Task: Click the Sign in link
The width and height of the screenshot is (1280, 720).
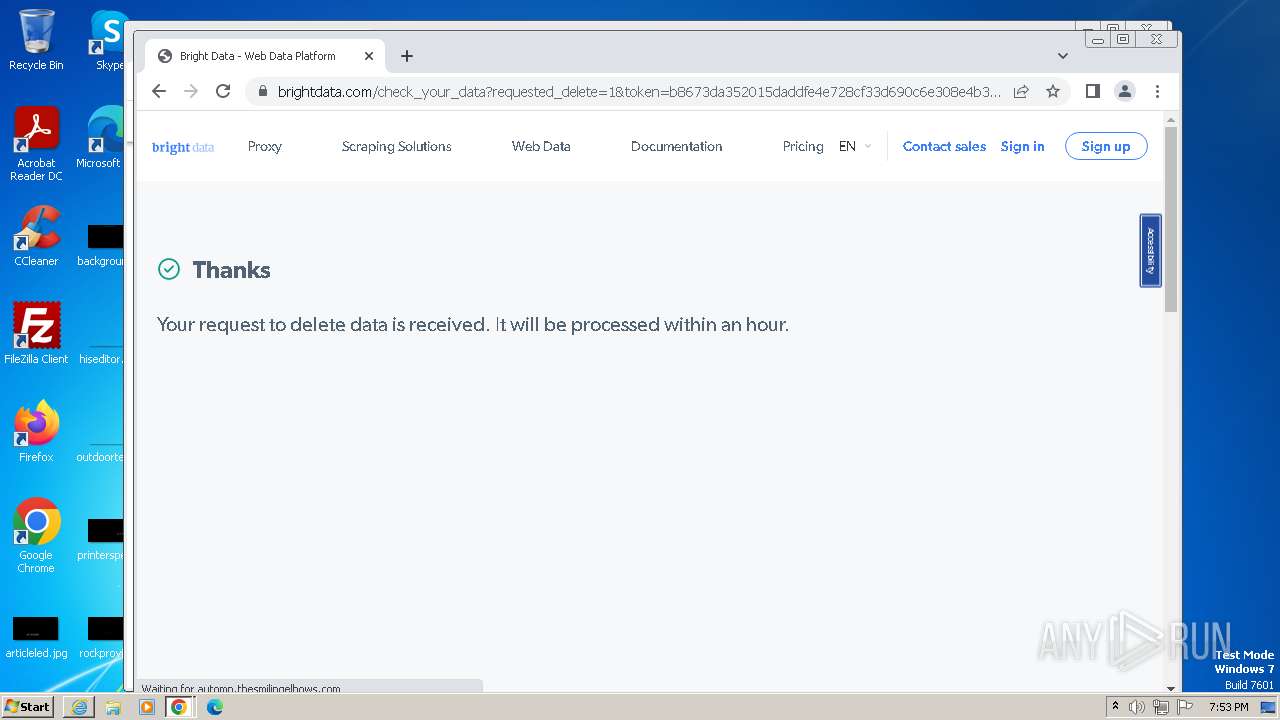Action: coord(1022,146)
